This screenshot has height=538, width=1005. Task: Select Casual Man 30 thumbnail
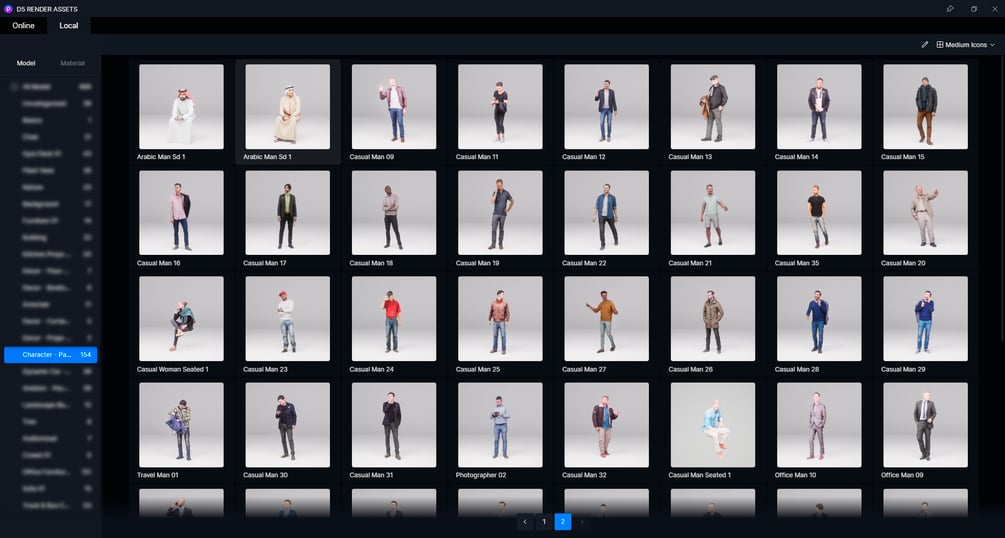pos(288,425)
